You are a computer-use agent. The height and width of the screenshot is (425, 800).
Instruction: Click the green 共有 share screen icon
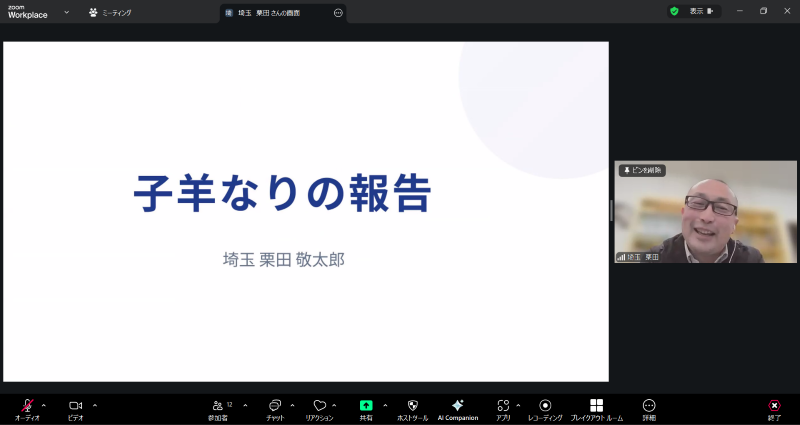click(x=366, y=406)
